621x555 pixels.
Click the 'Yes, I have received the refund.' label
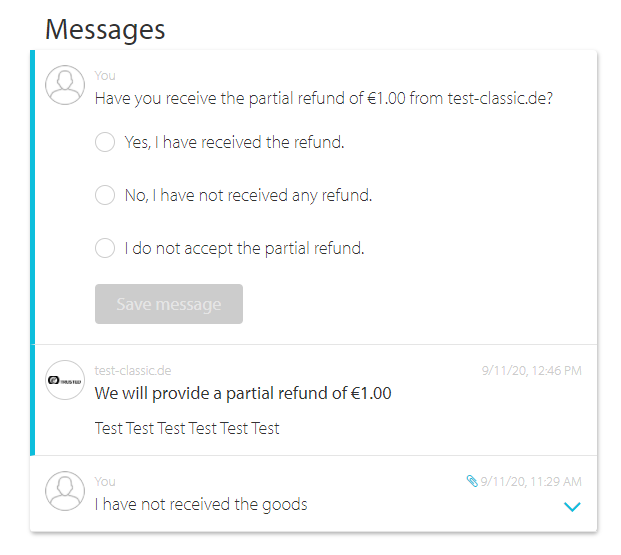[x=234, y=142]
